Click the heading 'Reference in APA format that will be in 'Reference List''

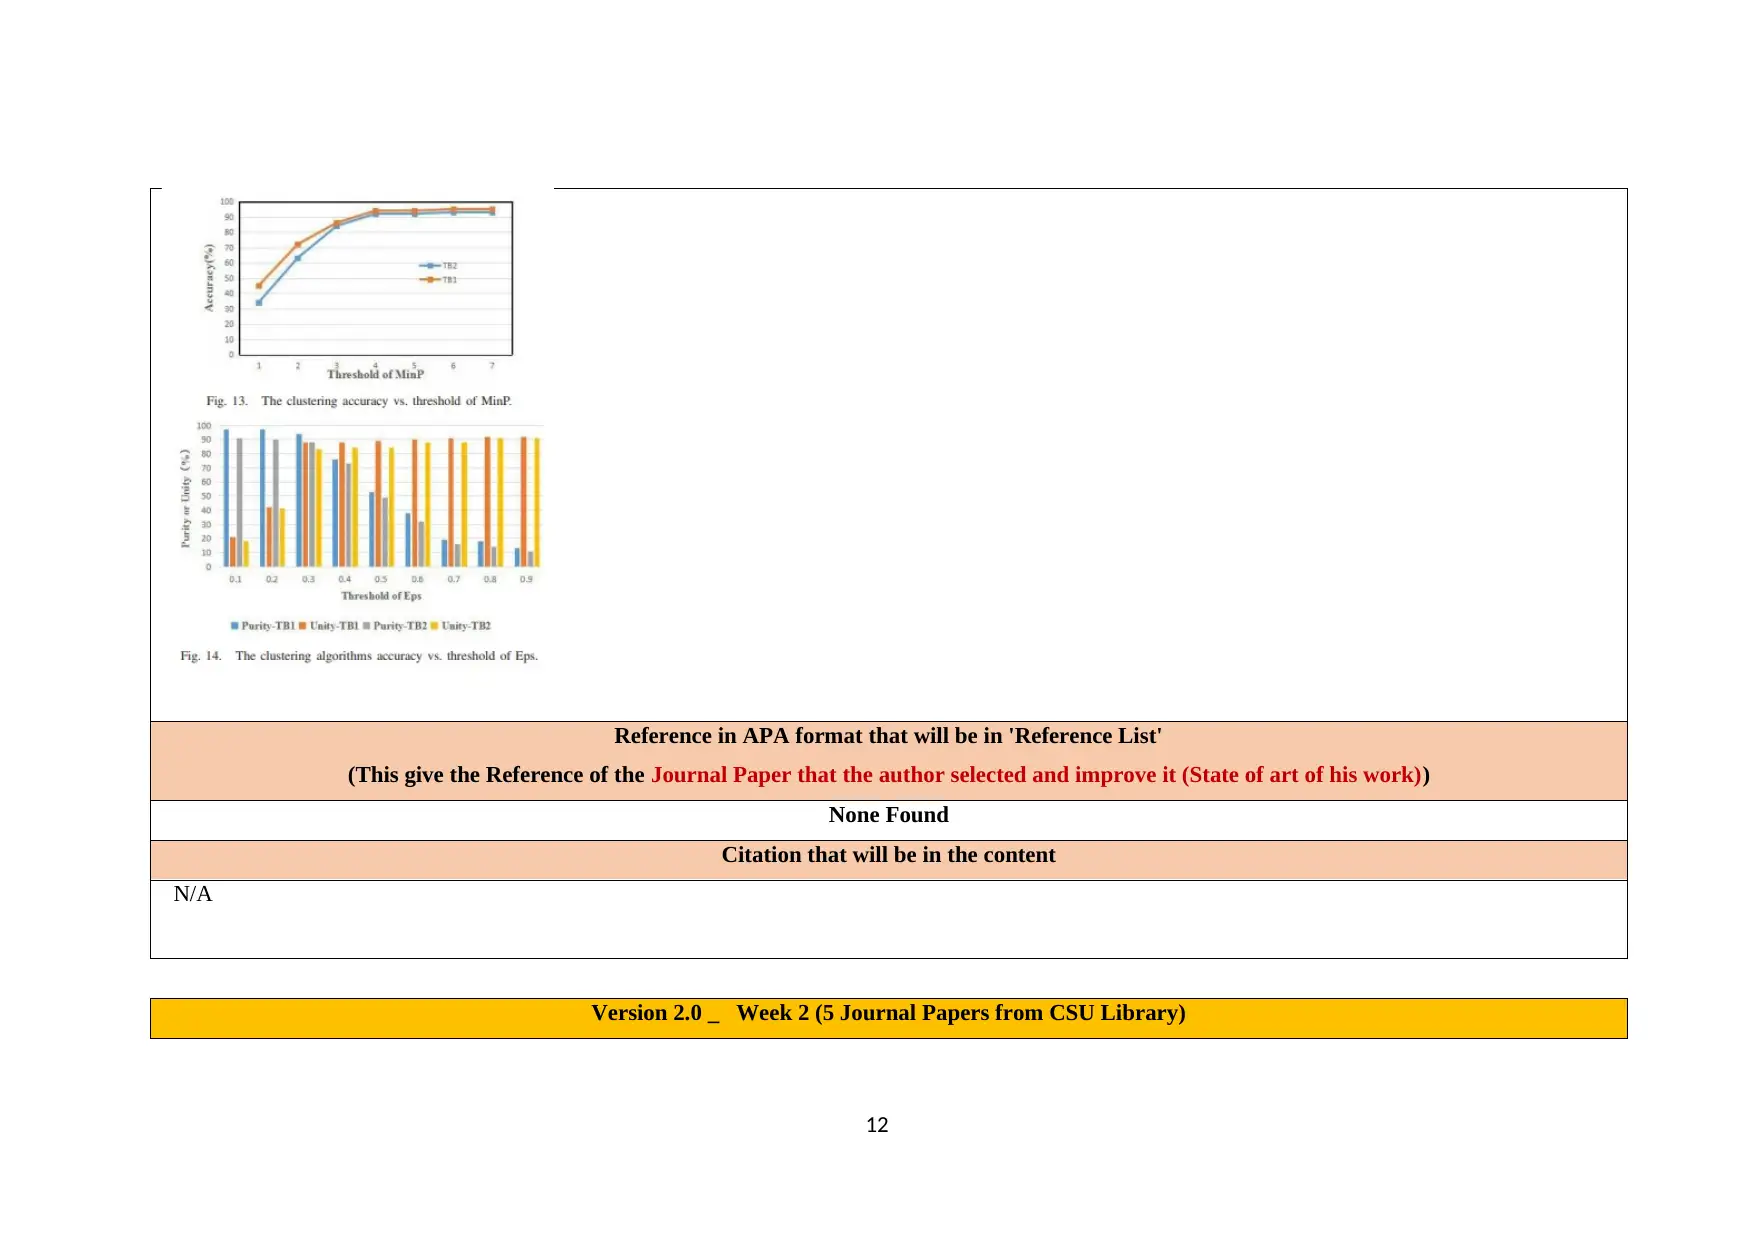(x=888, y=736)
